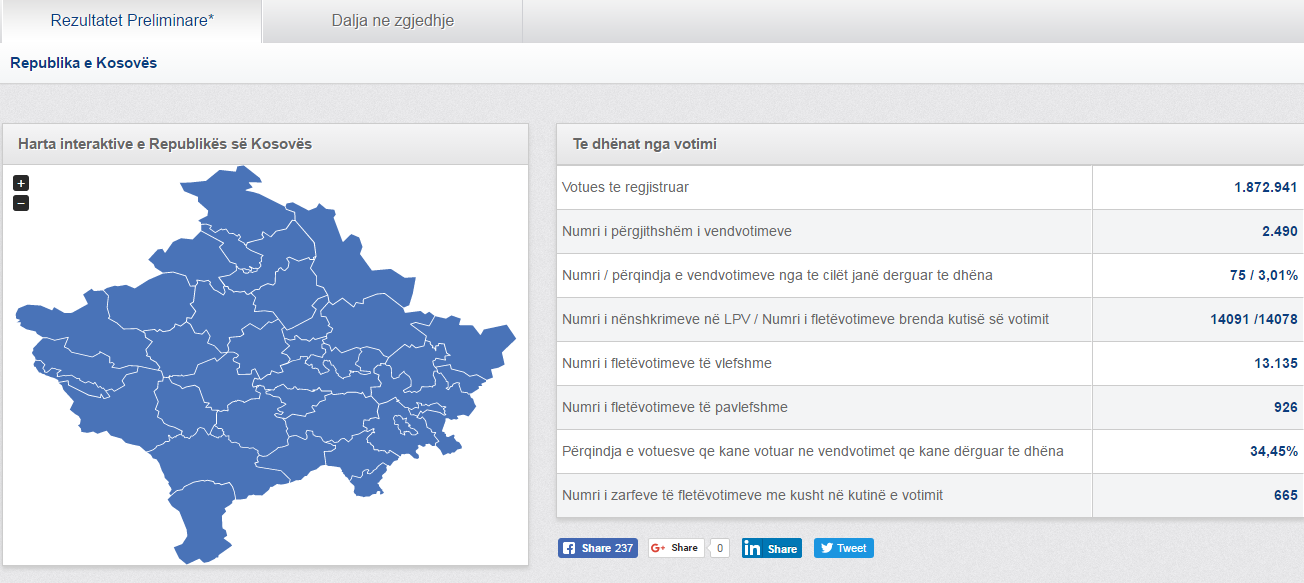The height and width of the screenshot is (583, 1304).
Task: Click the Harta interaktive panel header
Action: 265,144
